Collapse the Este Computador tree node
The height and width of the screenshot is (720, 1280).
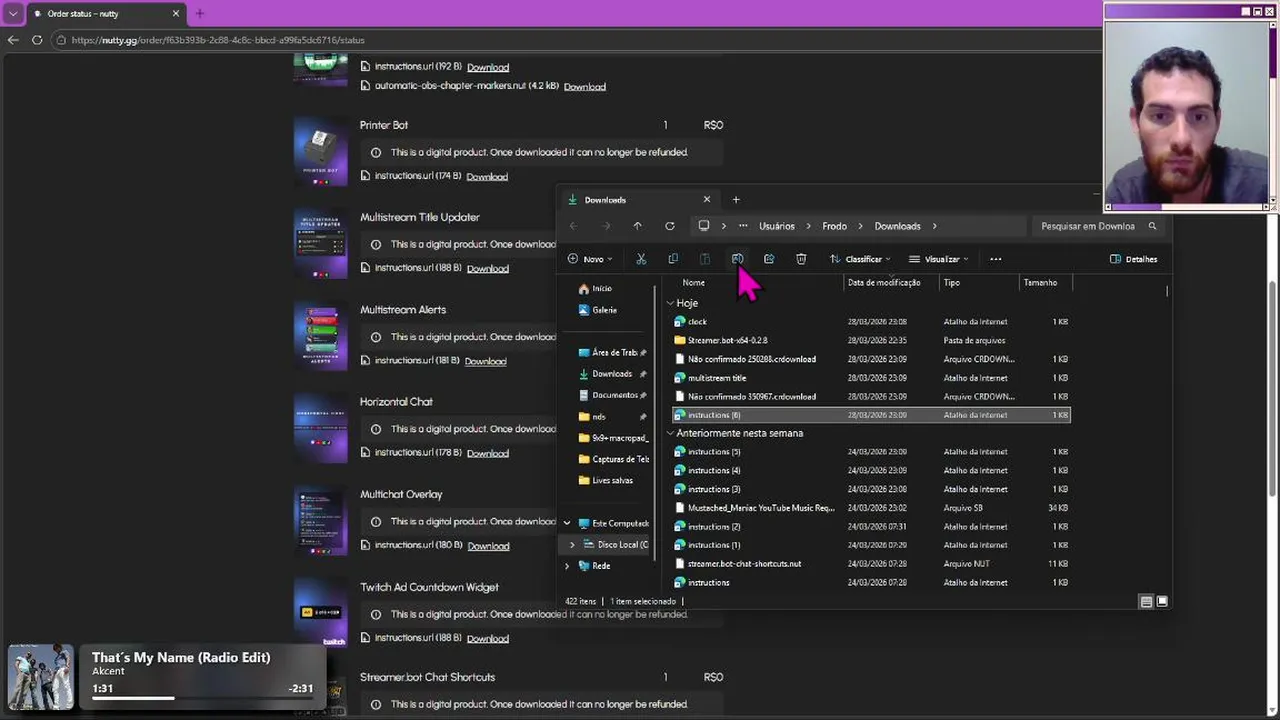(567, 523)
